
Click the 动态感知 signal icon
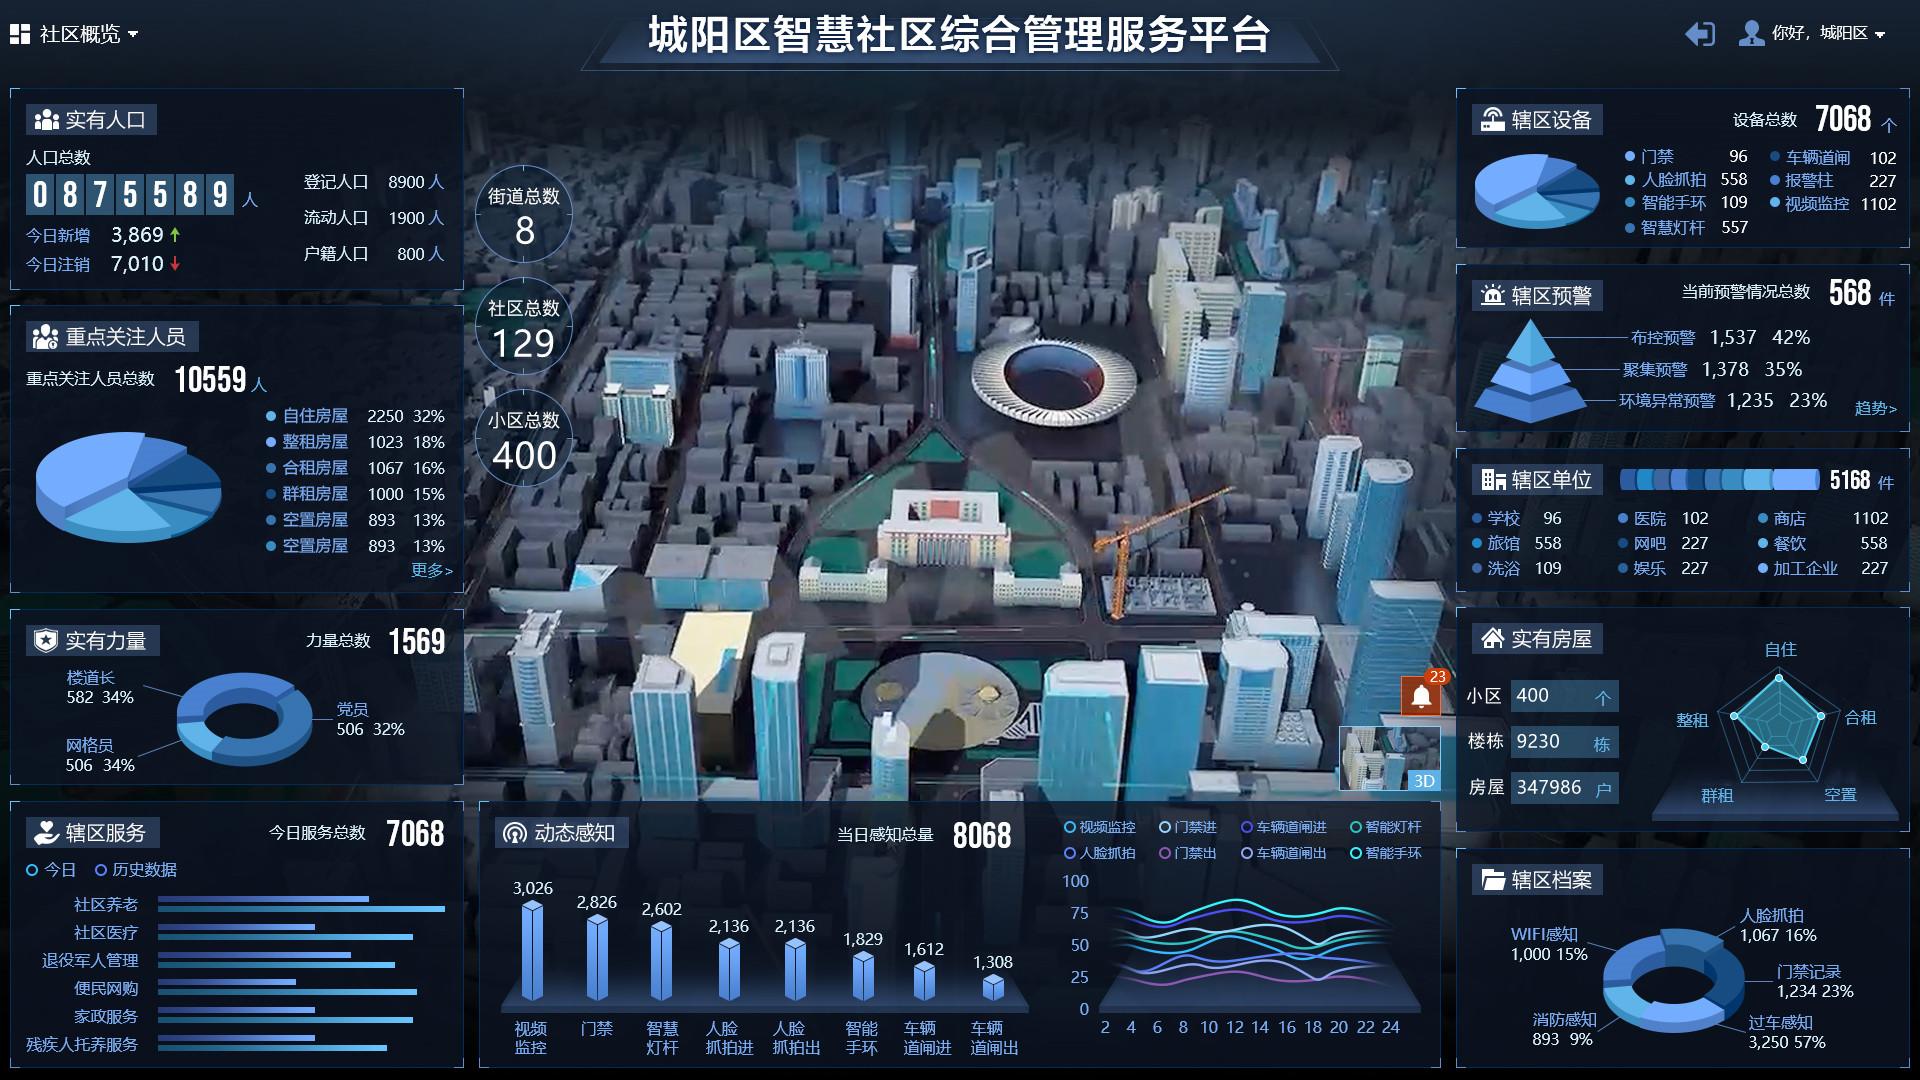point(514,833)
